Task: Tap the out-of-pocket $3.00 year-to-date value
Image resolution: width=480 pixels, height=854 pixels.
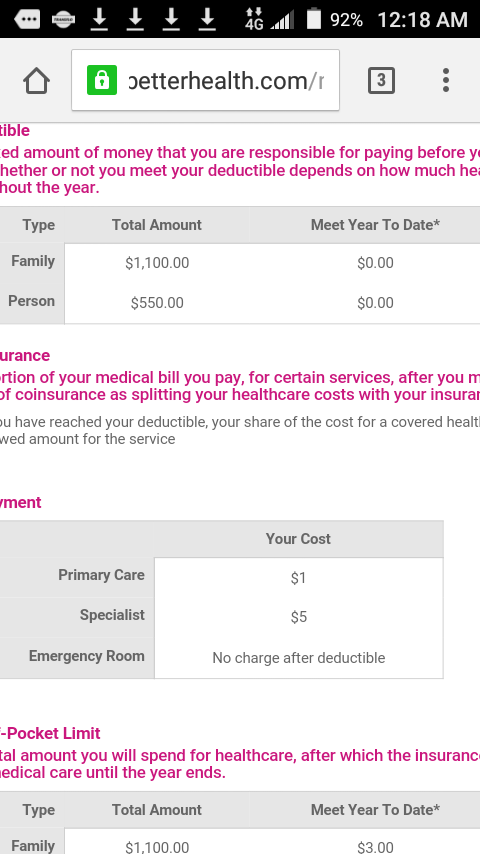Action: coord(375,847)
